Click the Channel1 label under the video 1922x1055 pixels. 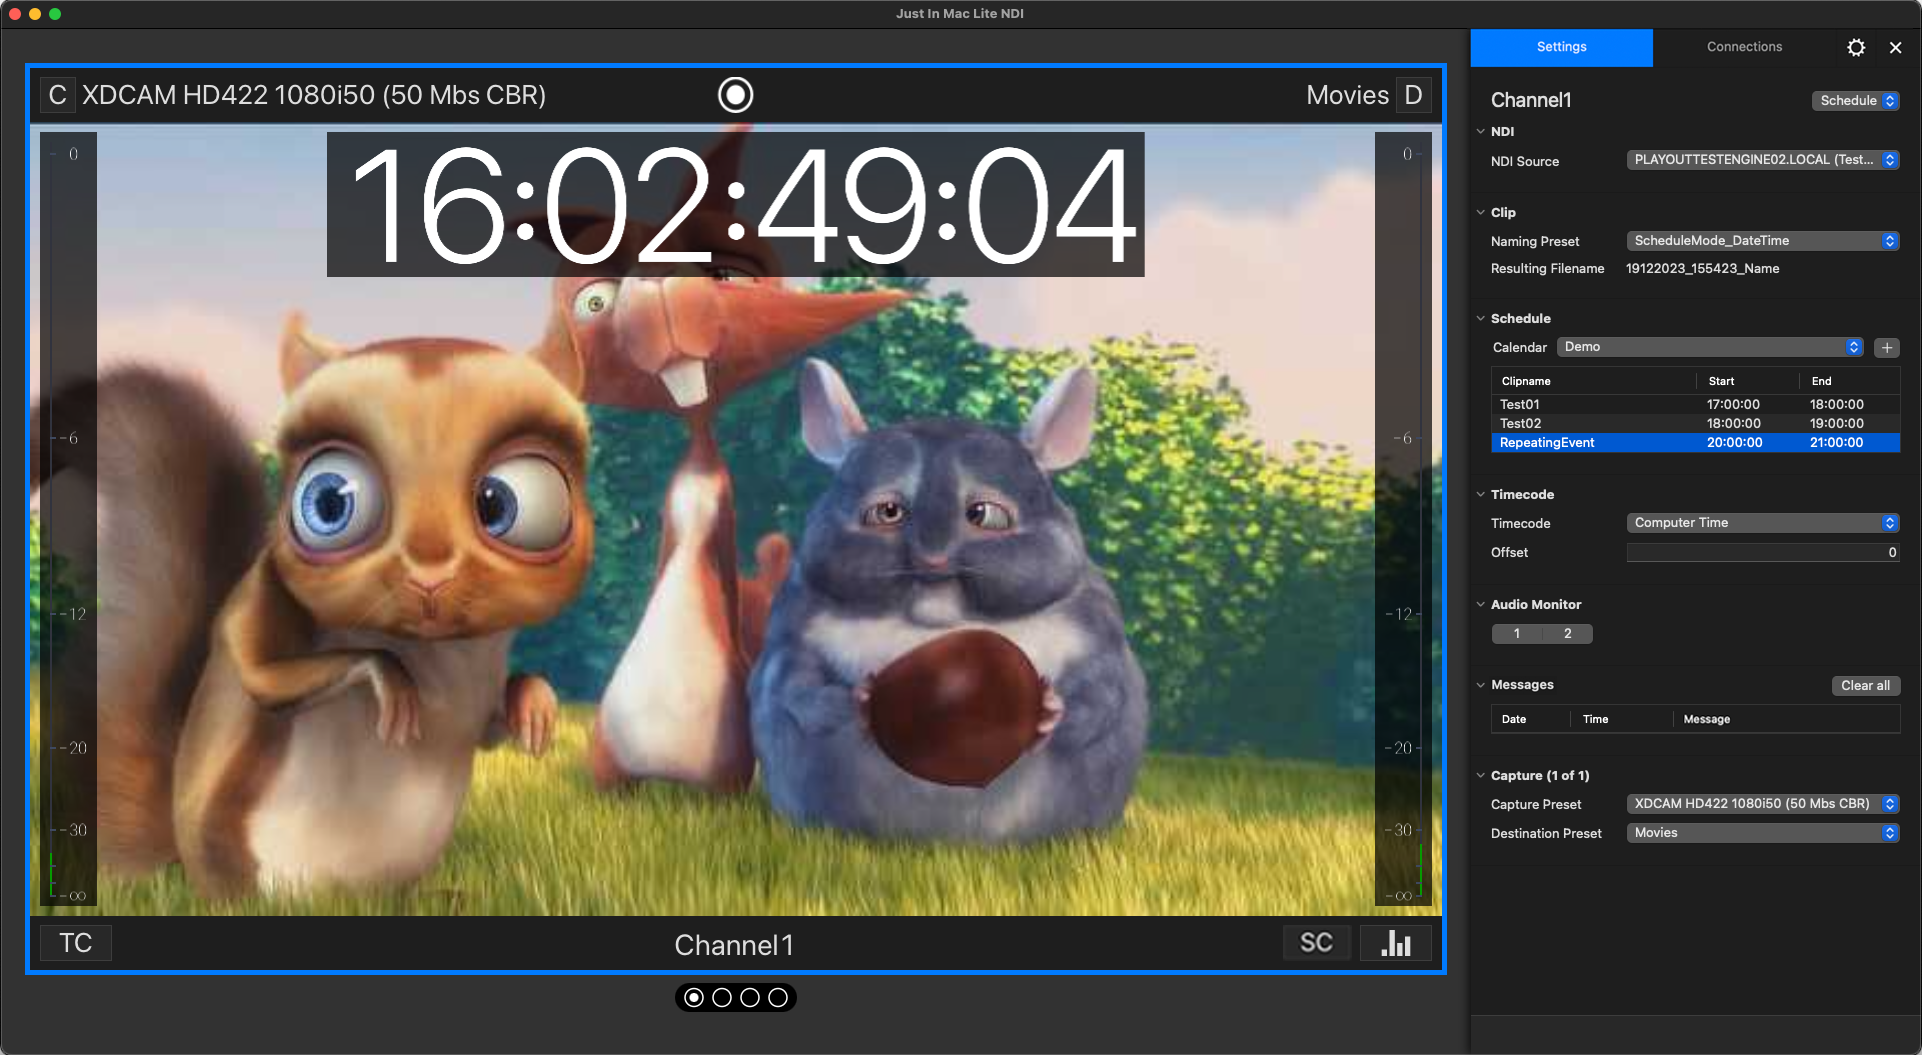734,945
